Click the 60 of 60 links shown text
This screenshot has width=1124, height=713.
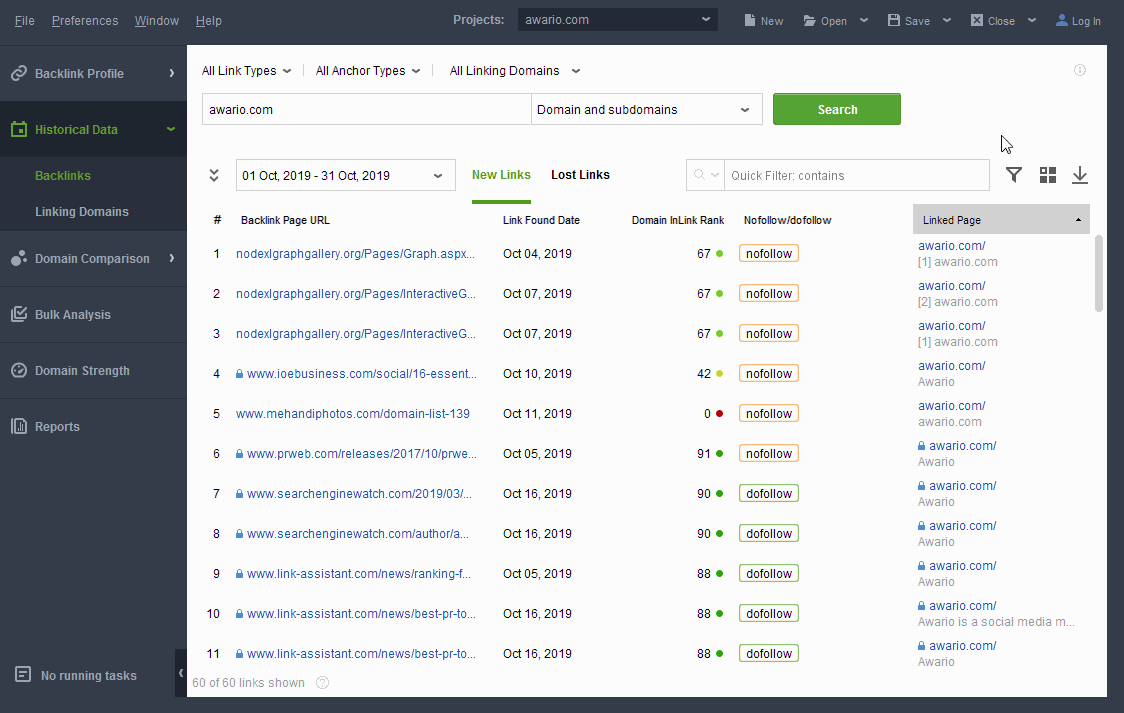click(x=248, y=682)
